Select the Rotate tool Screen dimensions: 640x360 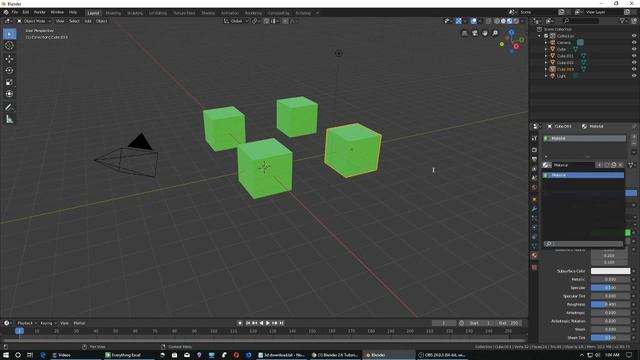coord(9,70)
